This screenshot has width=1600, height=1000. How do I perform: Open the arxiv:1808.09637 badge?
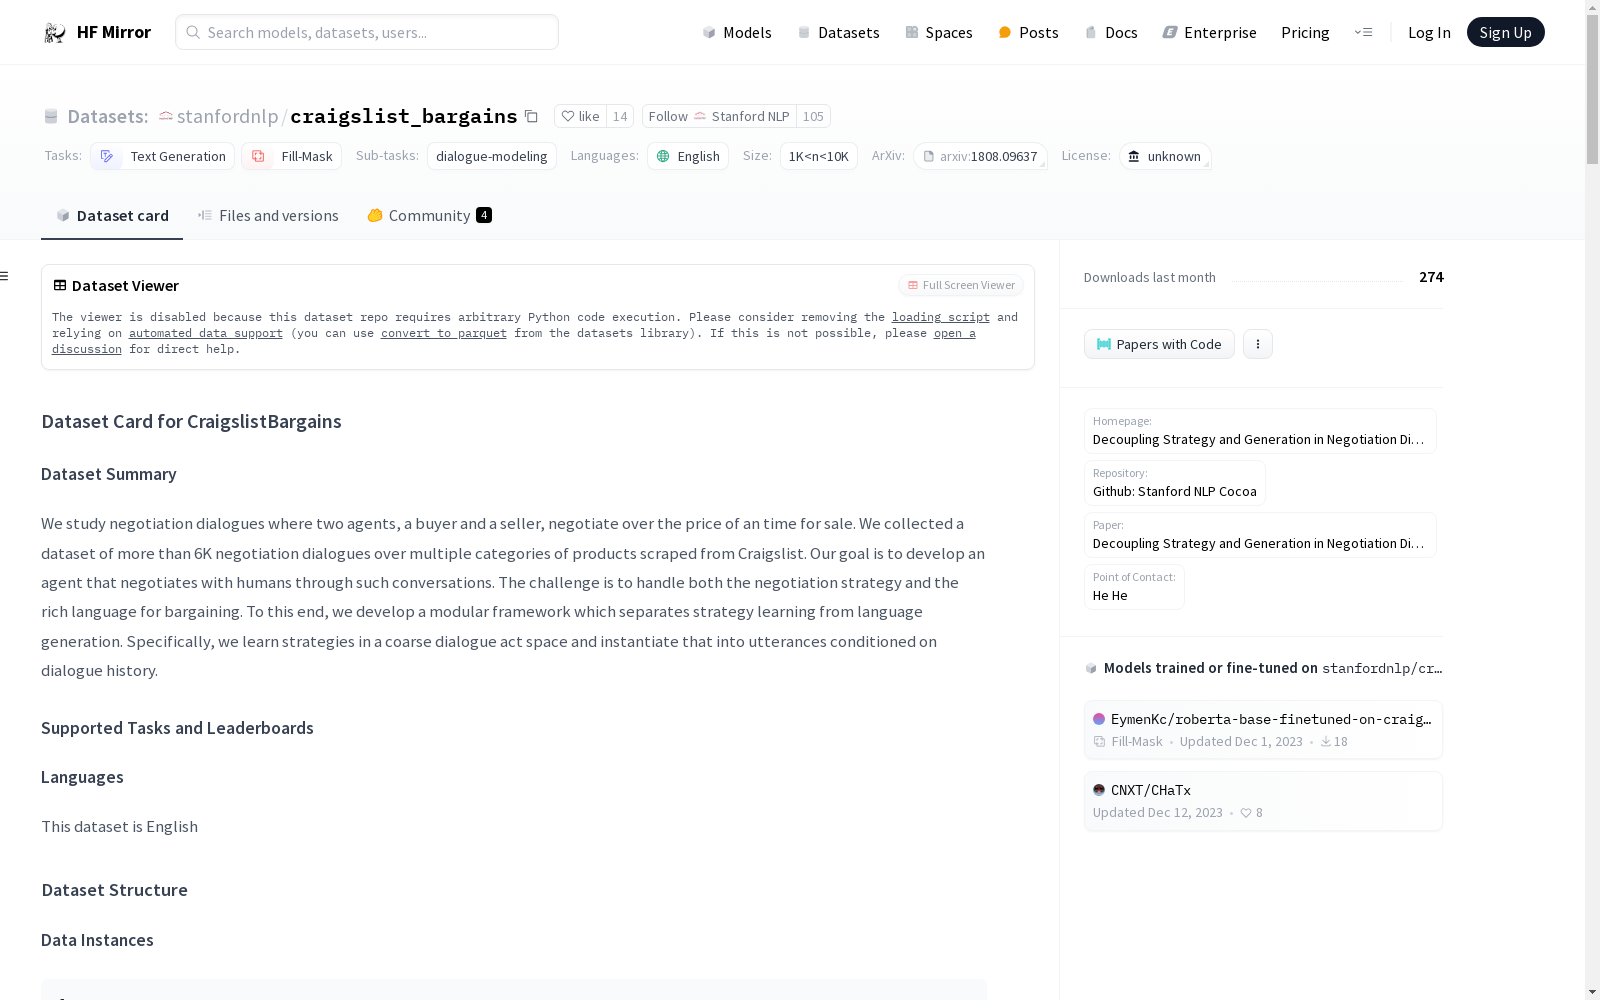point(980,156)
